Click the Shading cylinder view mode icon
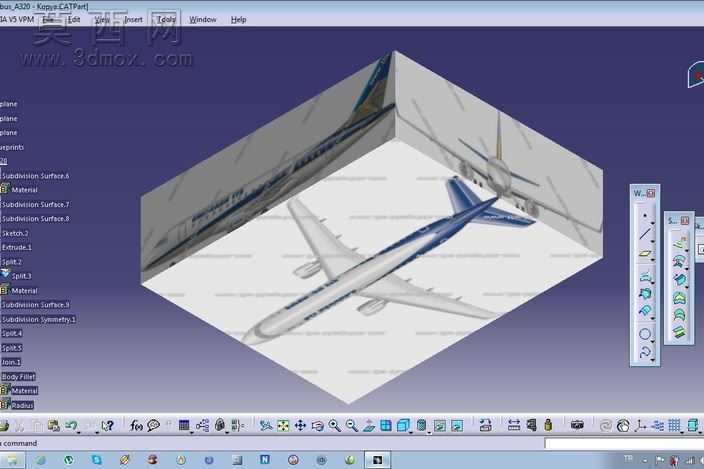Image resolution: width=704 pixels, height=469 pixels. [x=421, y=425]
